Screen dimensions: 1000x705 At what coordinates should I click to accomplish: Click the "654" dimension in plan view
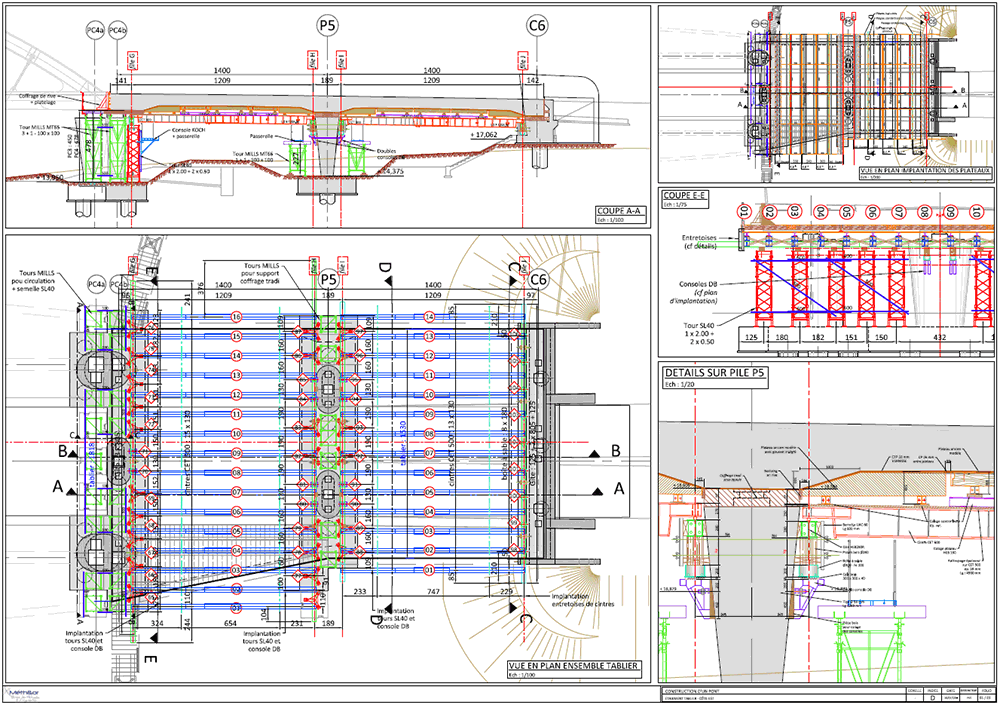pyautogui.click(x=230, y=623)
